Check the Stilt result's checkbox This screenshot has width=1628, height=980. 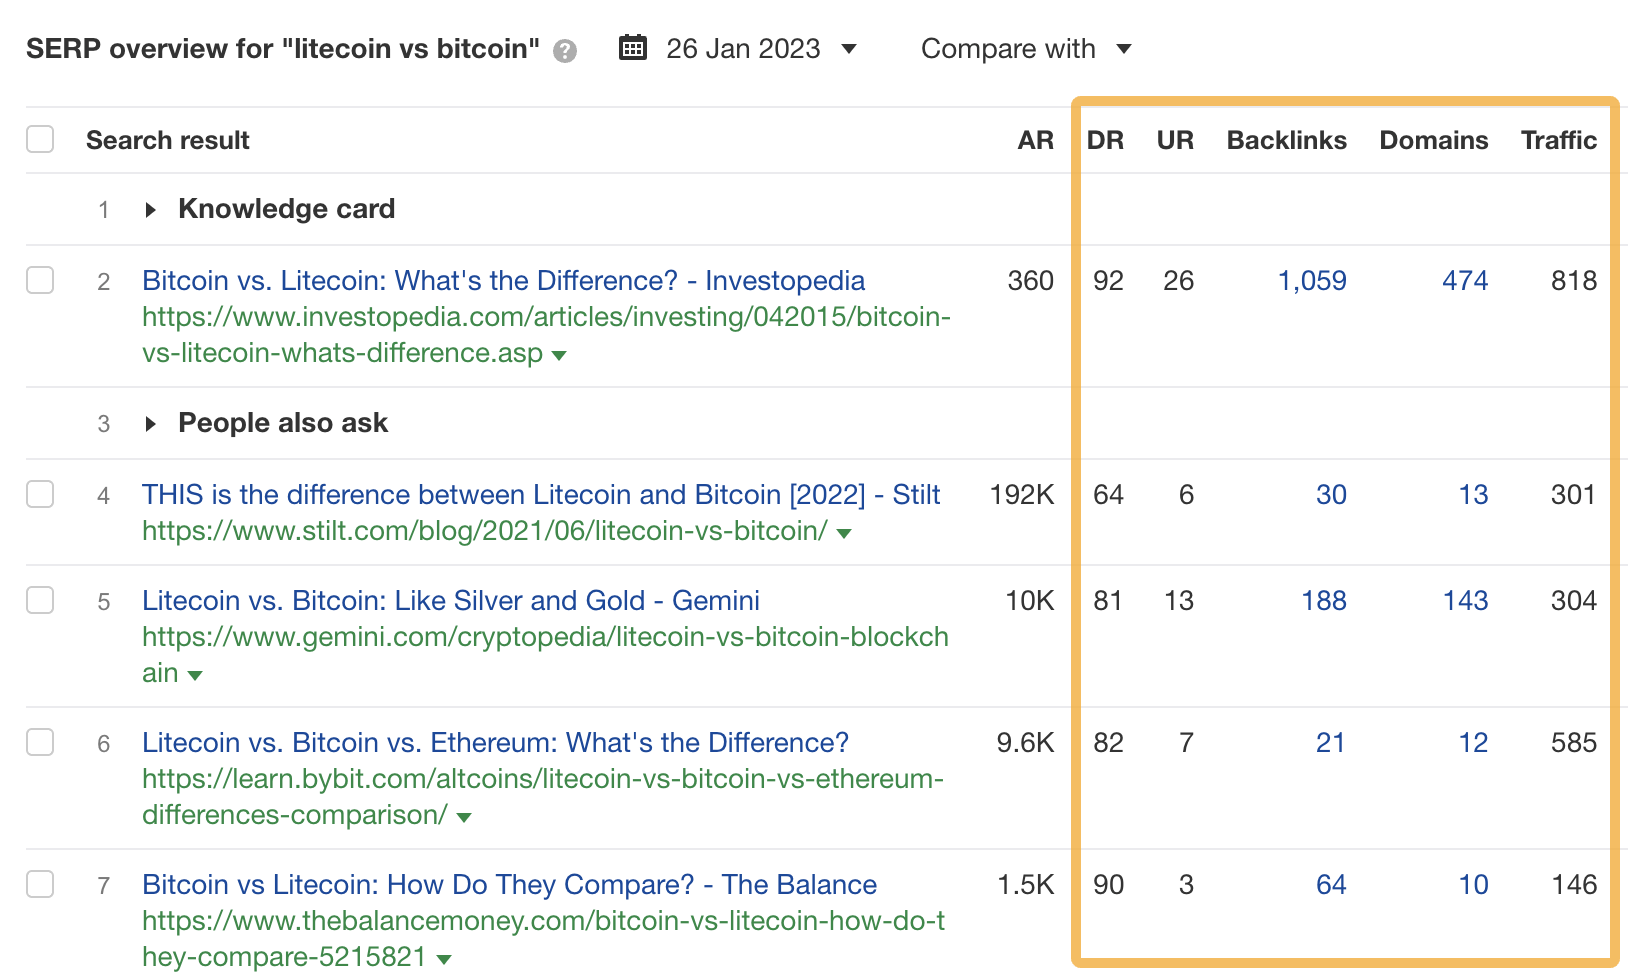click(40, 494)
